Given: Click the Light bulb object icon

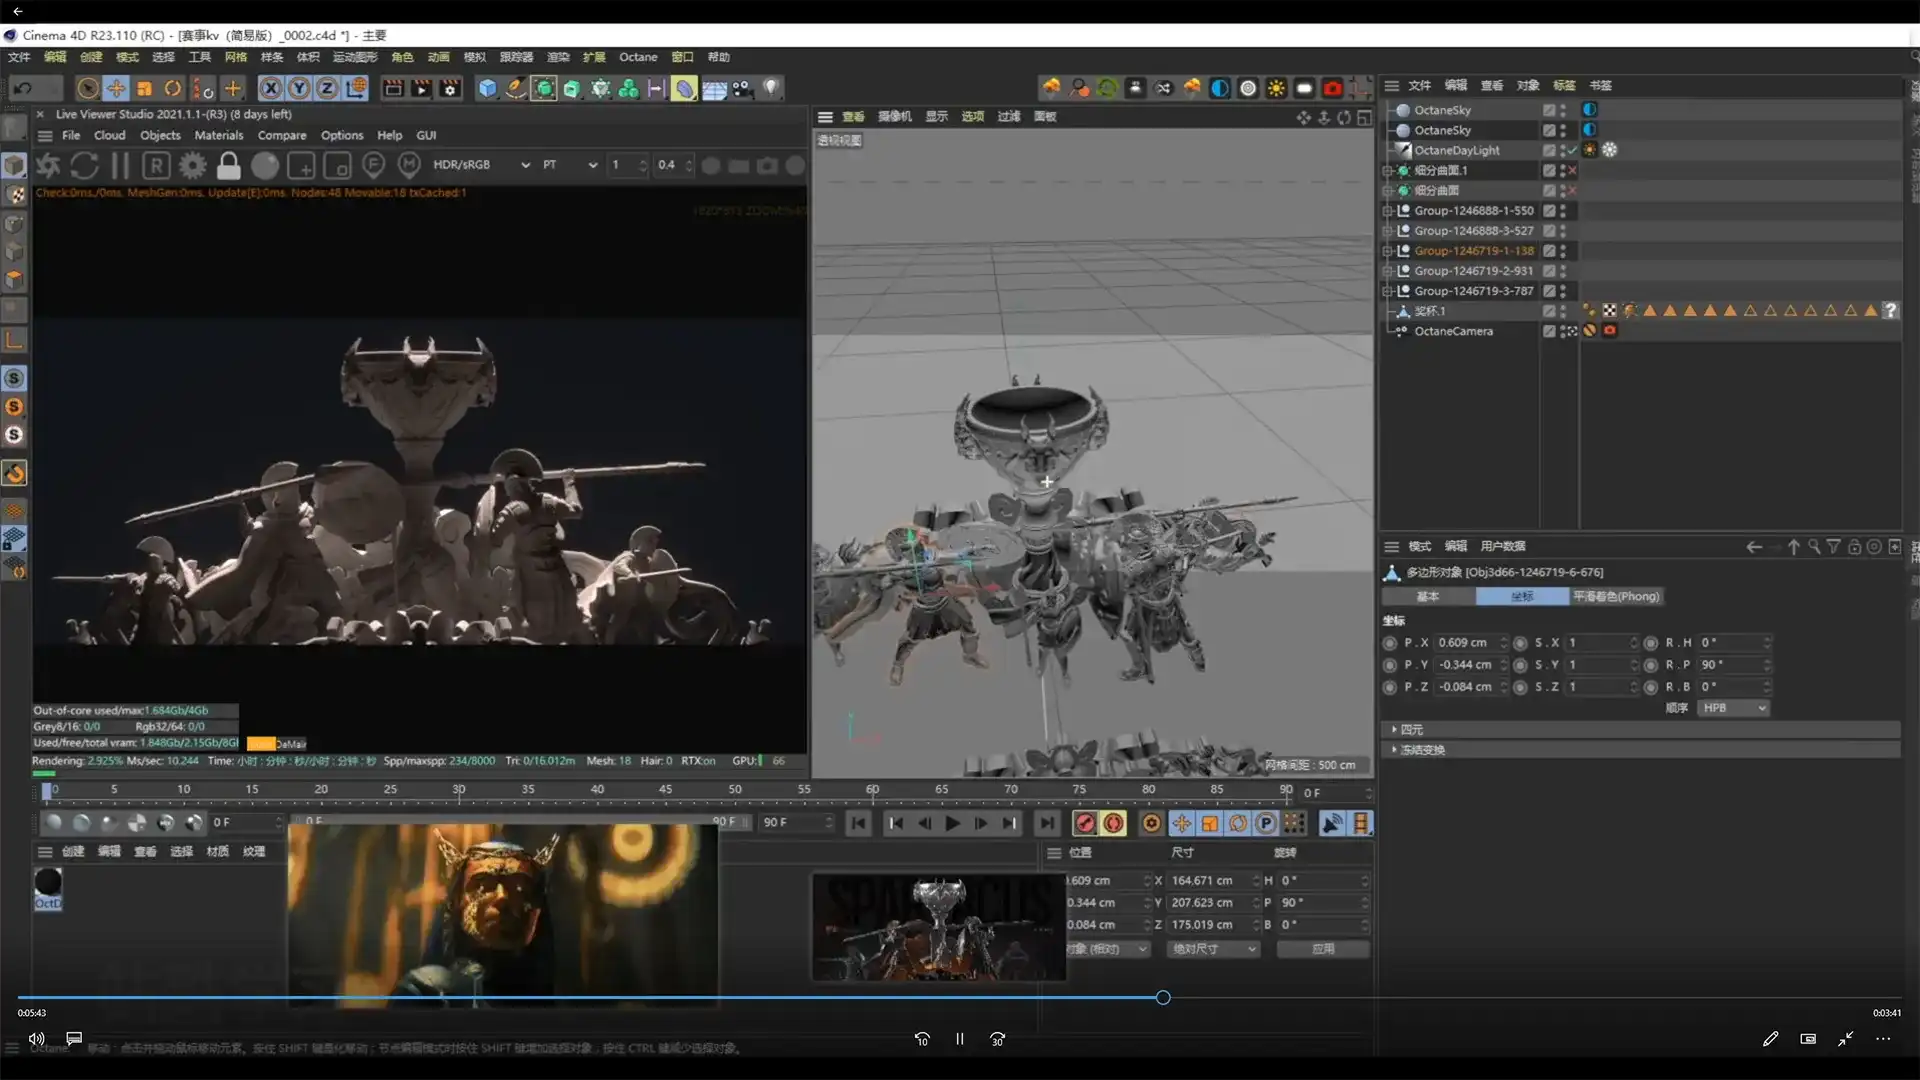Looking at the screenshot, I should pos(770,89).
